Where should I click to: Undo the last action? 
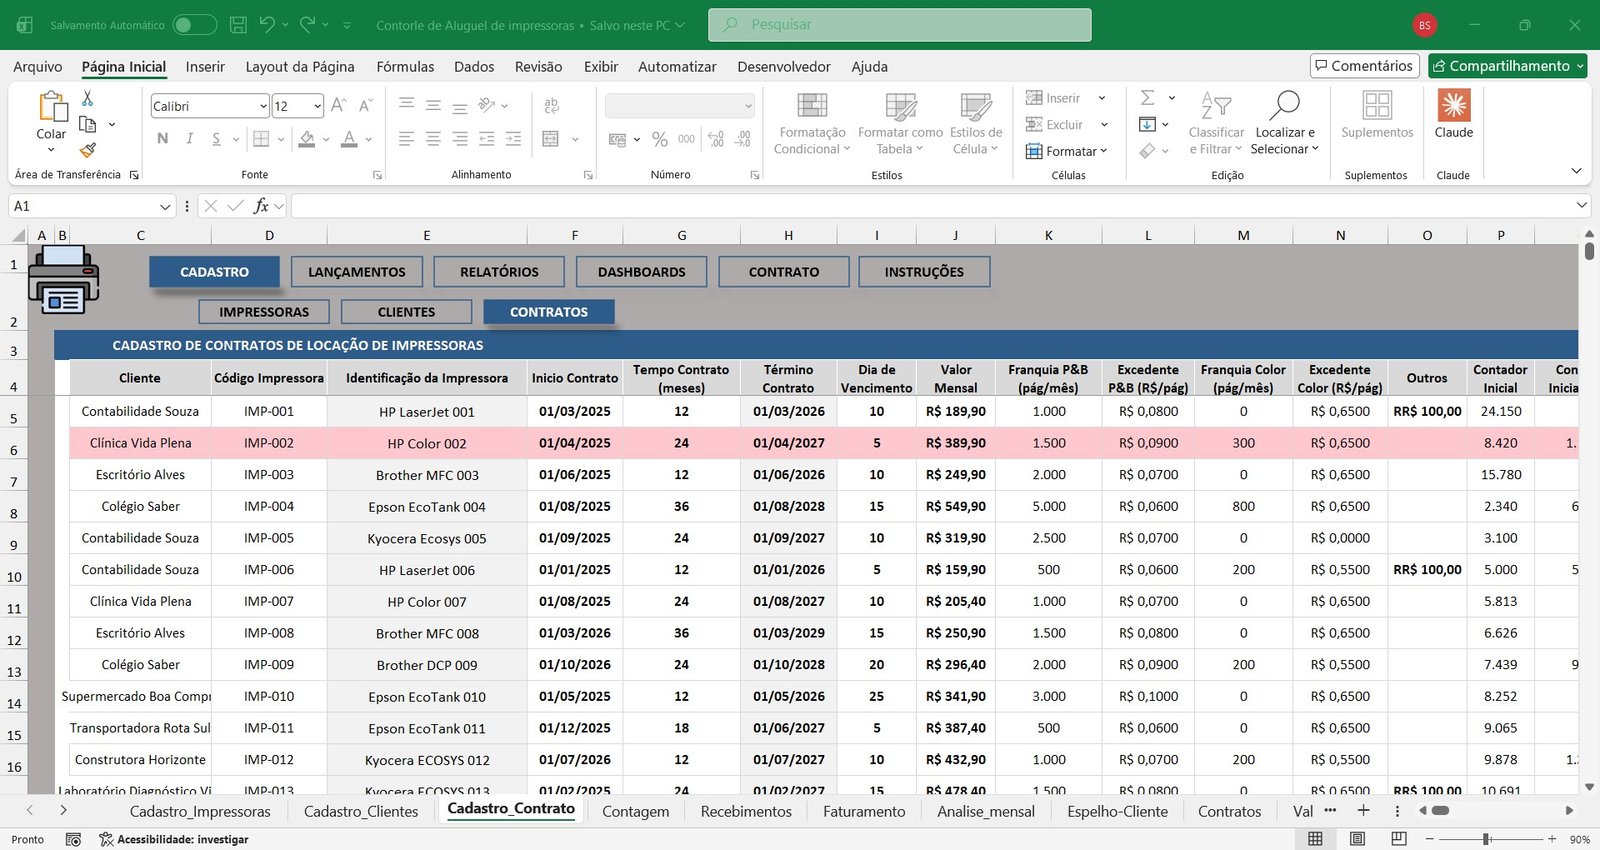point(267,25)
